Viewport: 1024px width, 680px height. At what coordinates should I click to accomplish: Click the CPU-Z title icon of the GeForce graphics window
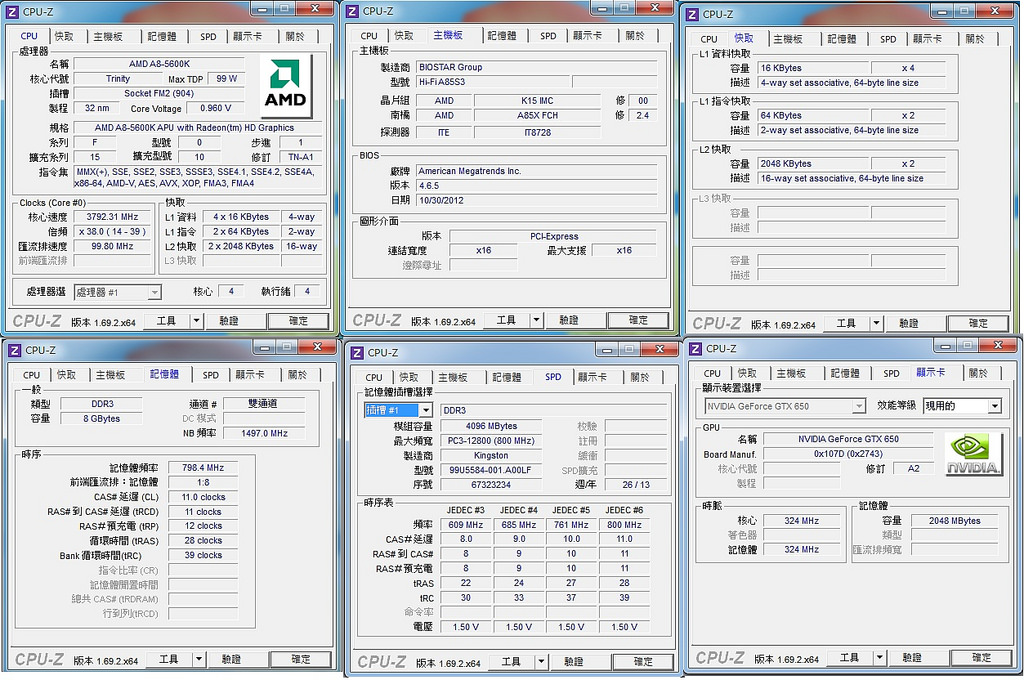(x=696, y=349)
